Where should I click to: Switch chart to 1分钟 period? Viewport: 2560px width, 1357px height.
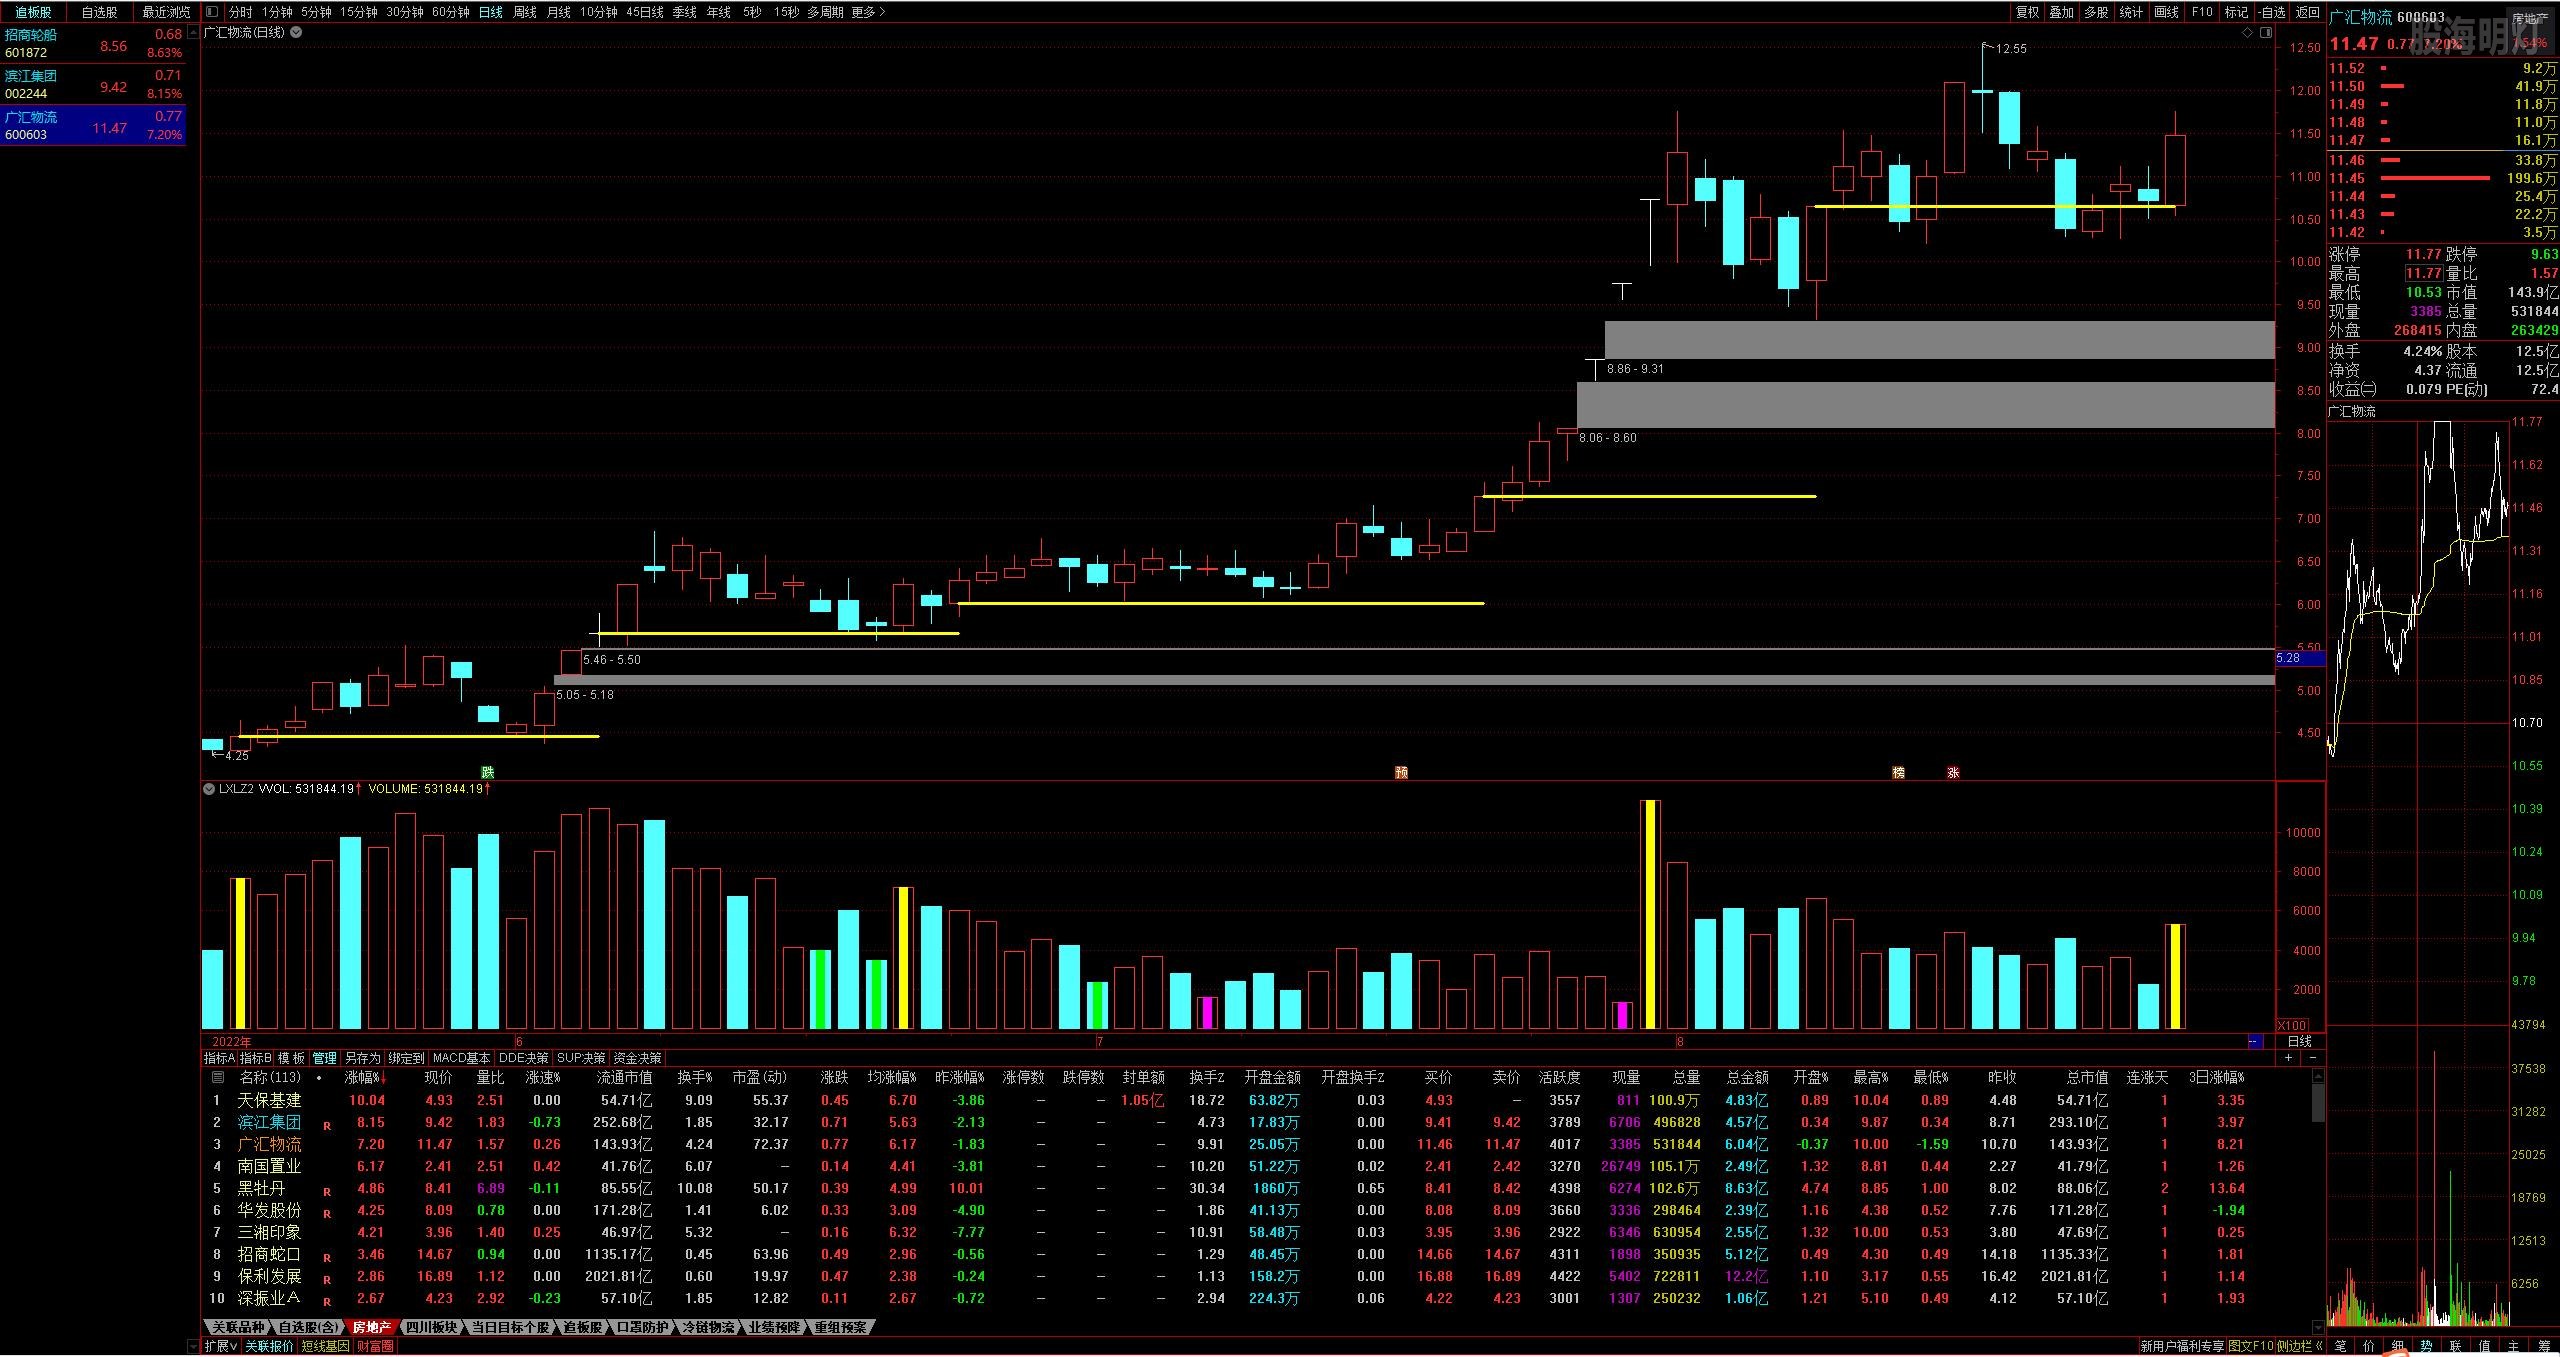pyautogui.click(x=278, y=12)
